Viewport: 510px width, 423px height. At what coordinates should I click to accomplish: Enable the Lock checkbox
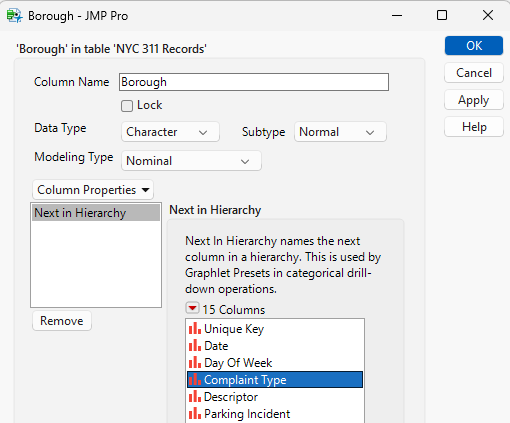(127, 106)
